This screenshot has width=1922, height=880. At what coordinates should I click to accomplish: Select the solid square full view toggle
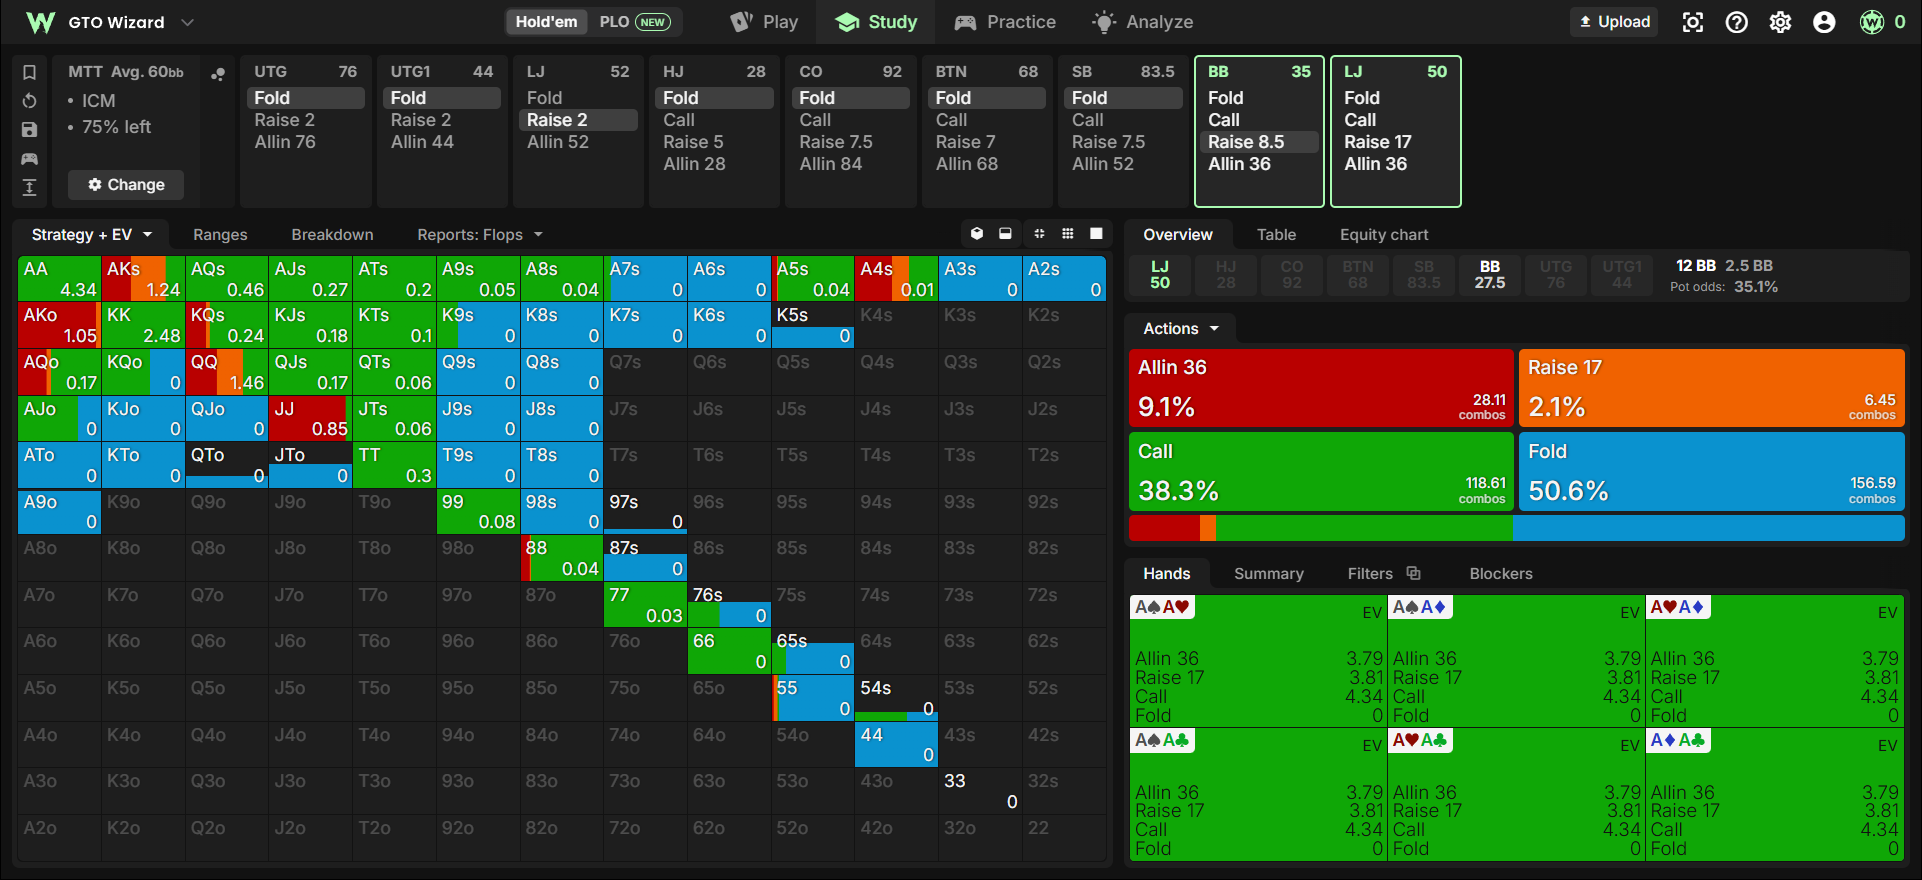tap(1096, 234)
